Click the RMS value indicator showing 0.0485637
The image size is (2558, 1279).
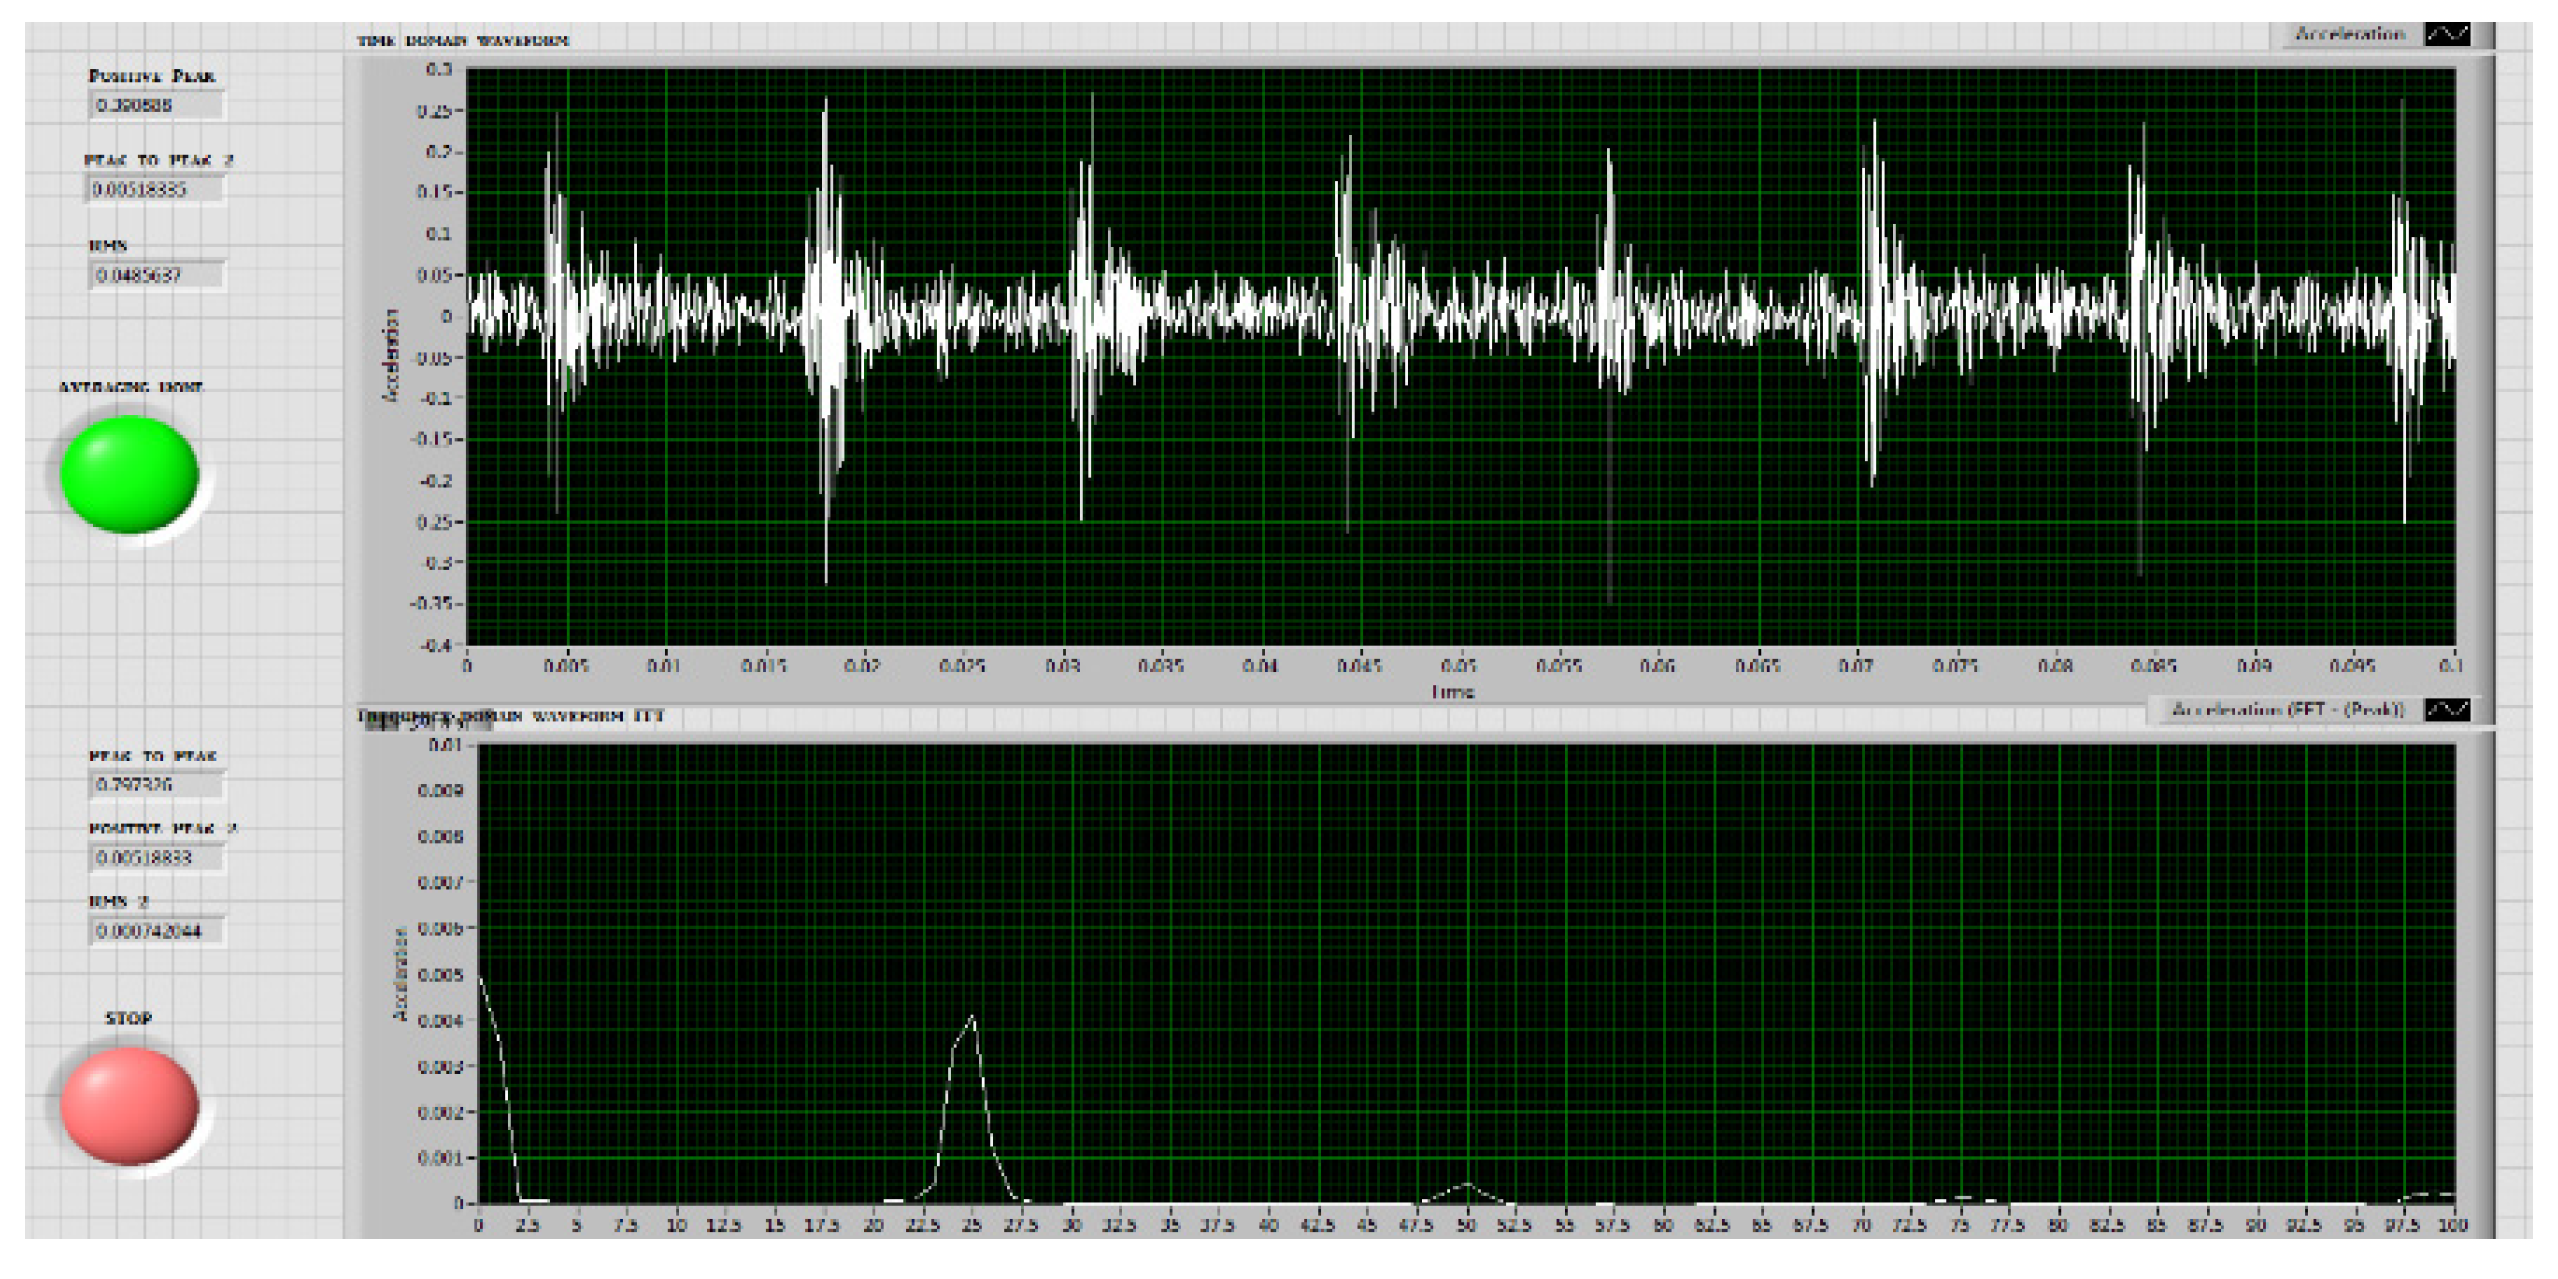tap(155, 275)
